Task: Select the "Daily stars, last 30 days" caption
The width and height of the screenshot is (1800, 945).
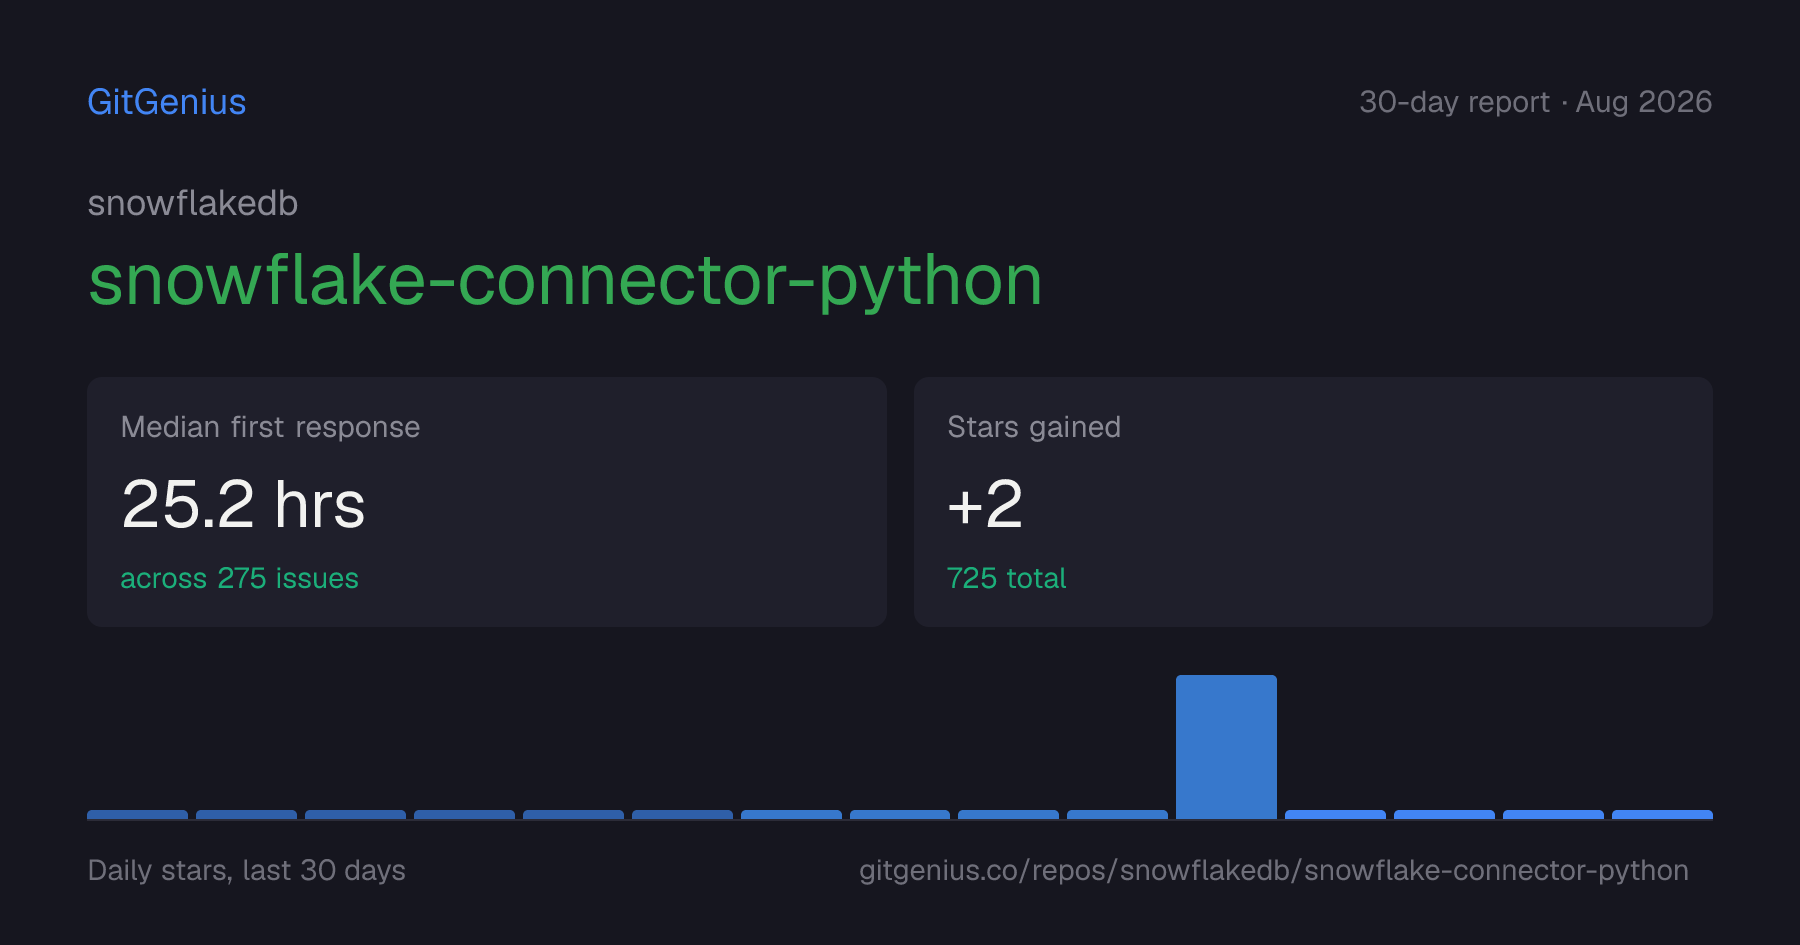Action: (247, 870)
